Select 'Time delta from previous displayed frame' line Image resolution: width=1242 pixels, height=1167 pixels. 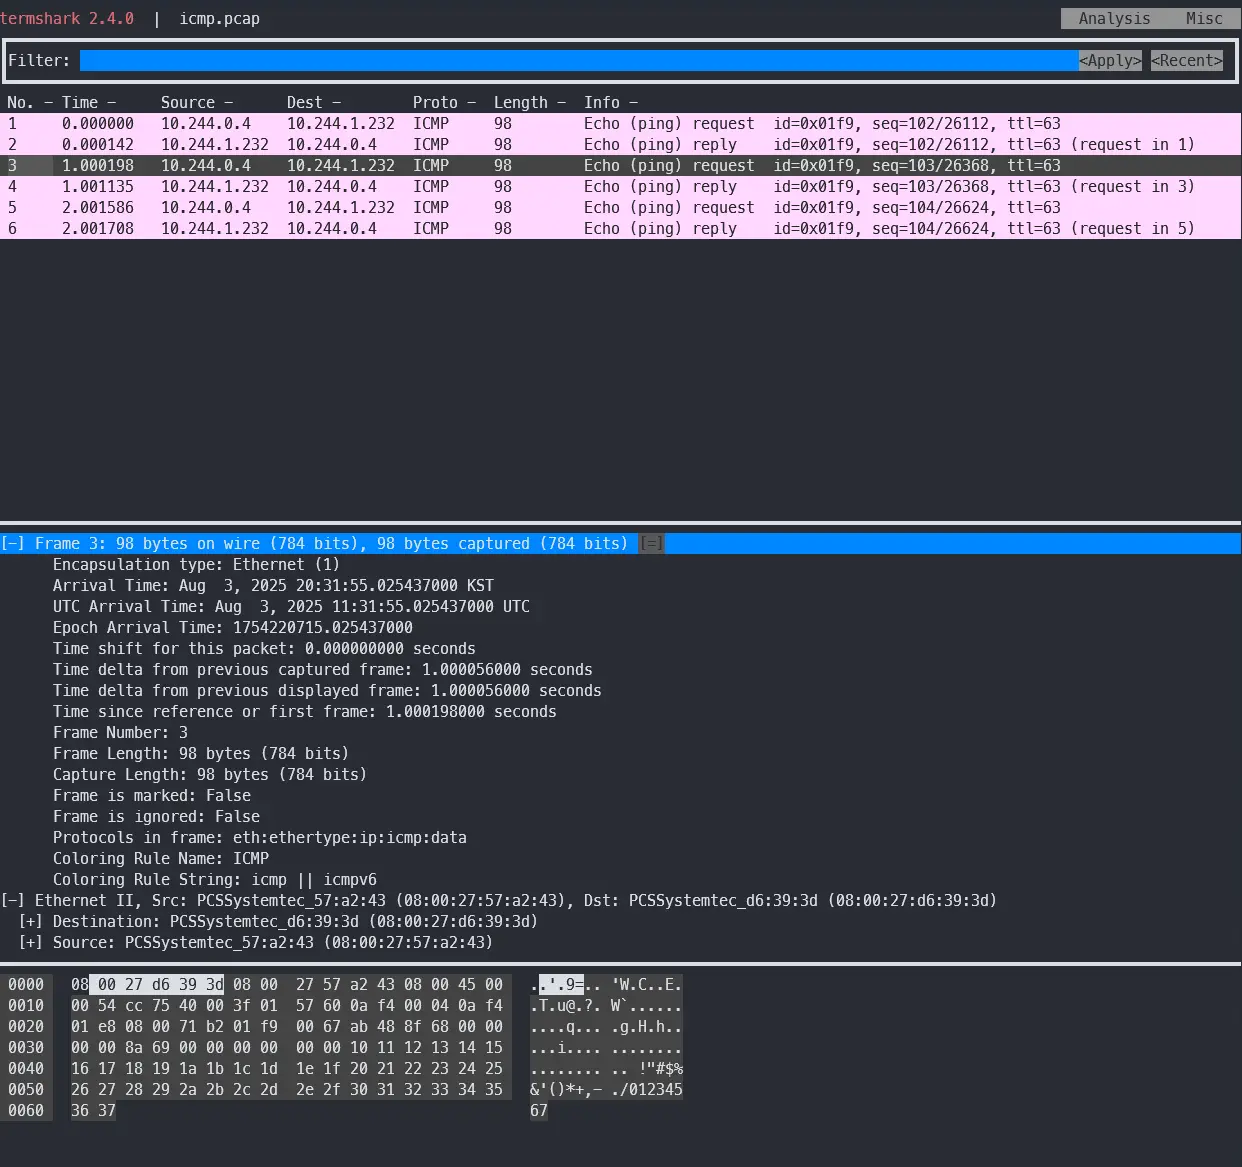pyautogui.click(x=327, y=690)
